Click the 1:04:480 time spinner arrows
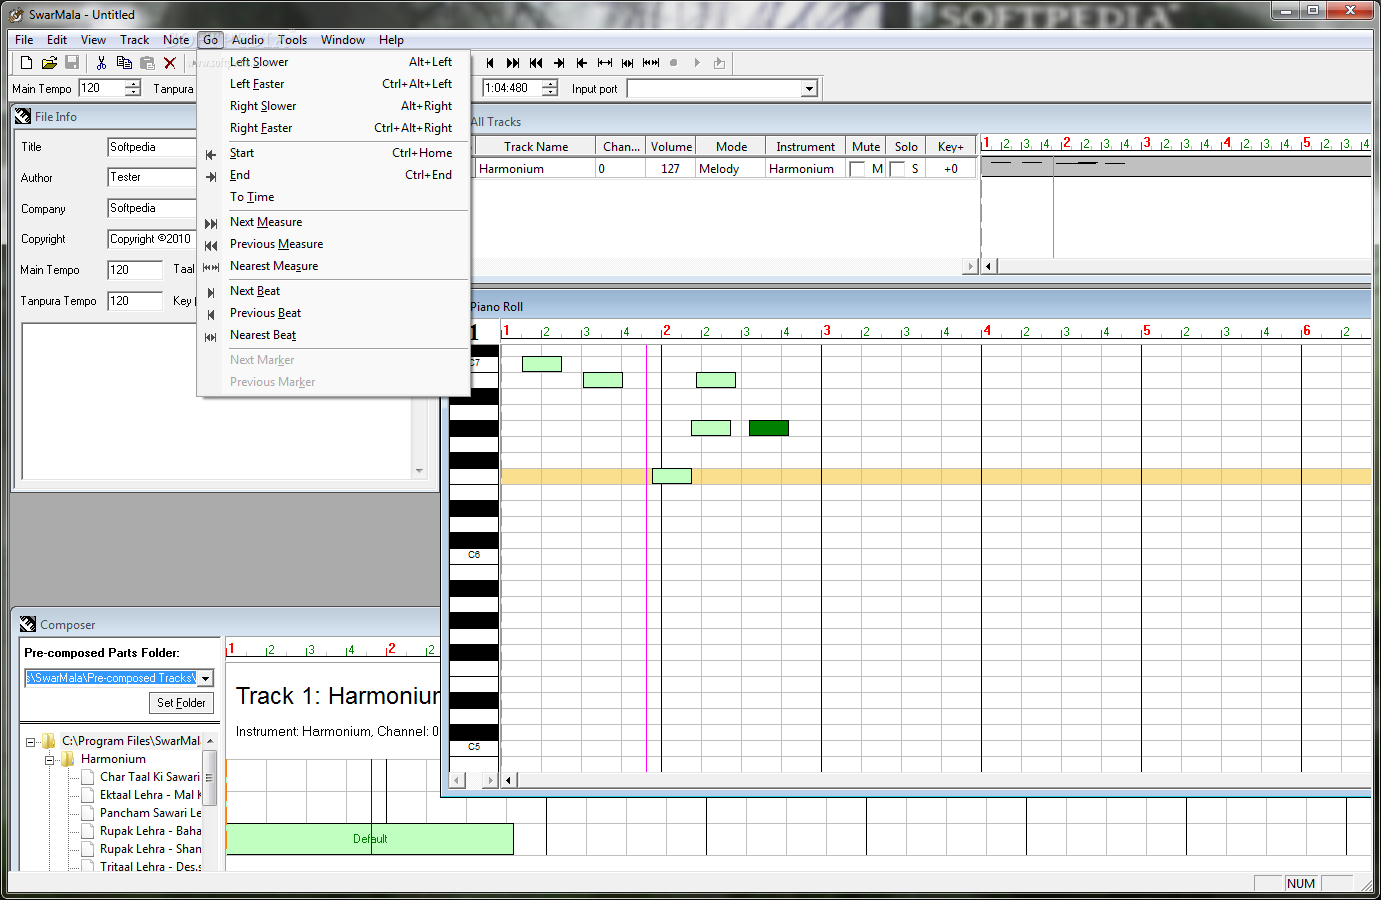Screen dimensions: 1381x900 coord(550,88)
